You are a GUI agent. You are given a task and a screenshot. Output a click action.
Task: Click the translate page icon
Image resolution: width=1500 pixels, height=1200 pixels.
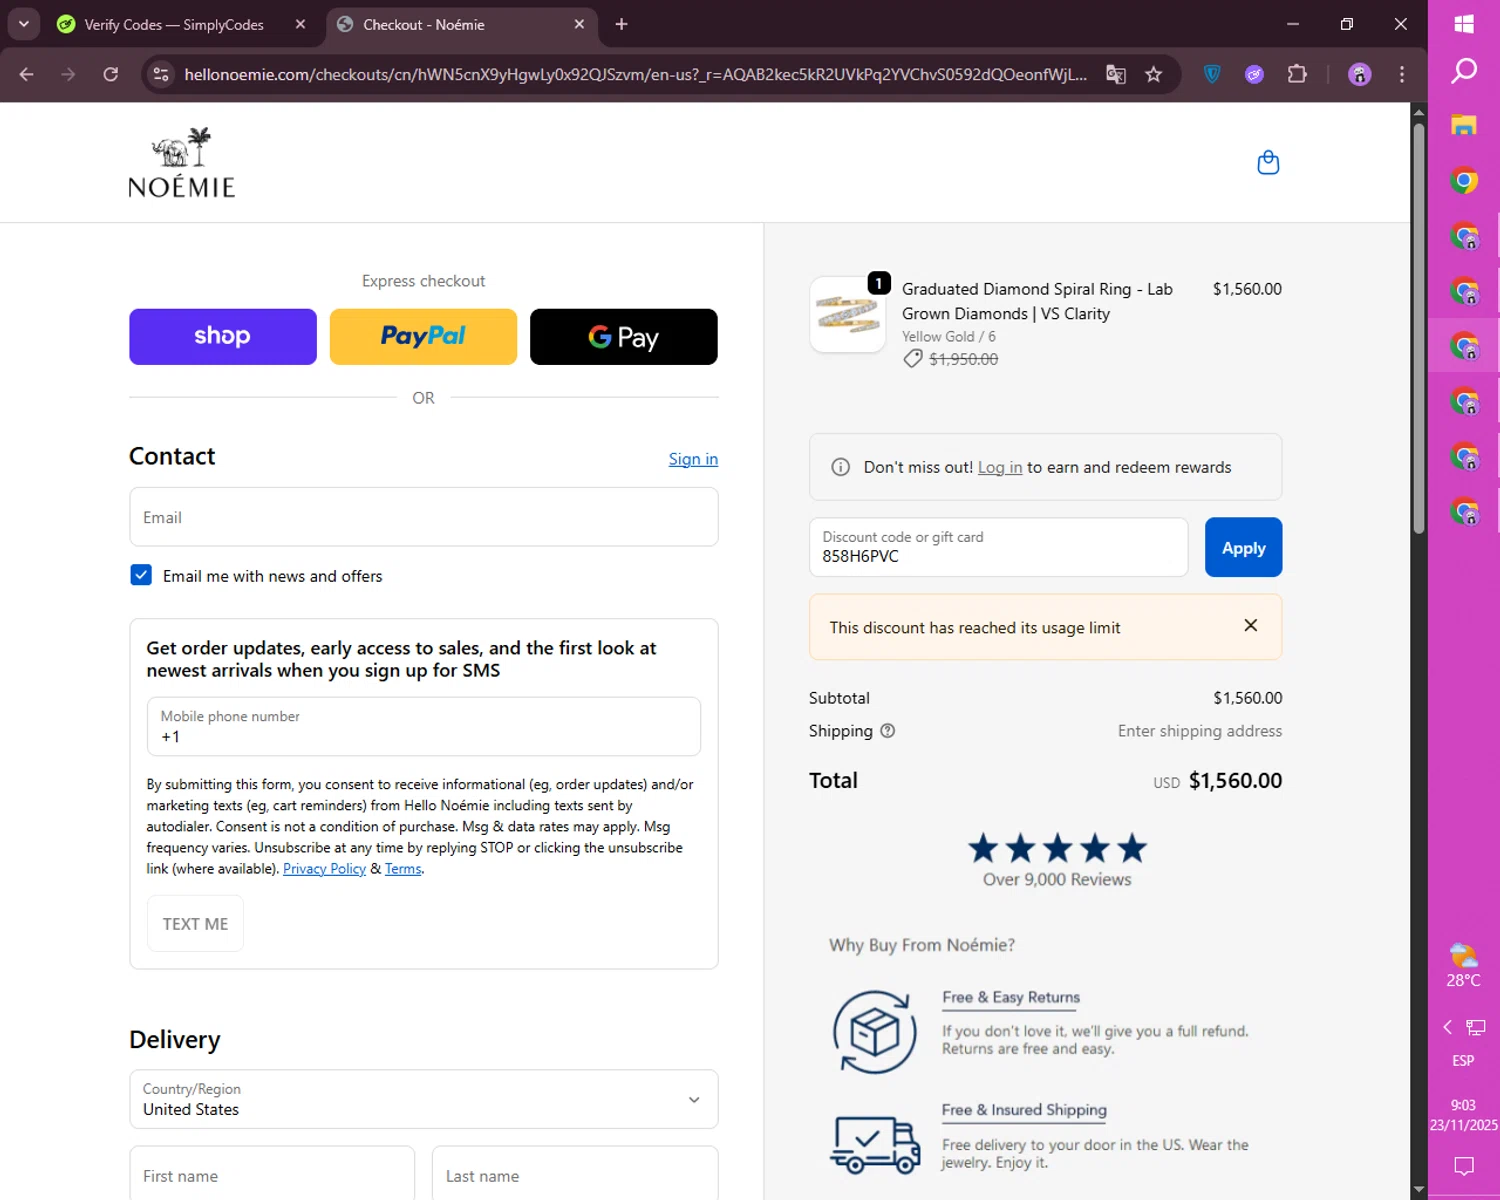(x=1116, y=74)
